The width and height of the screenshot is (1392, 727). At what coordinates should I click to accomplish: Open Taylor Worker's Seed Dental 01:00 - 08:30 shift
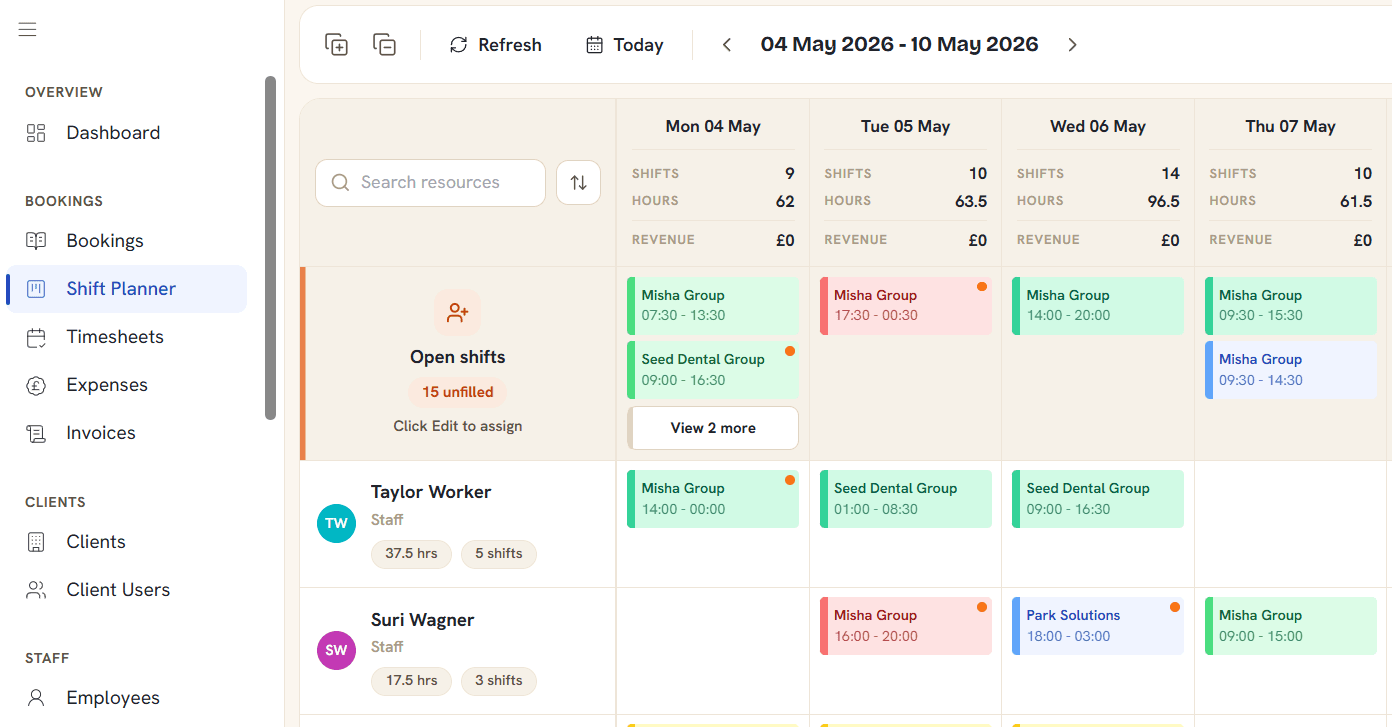[906, 499]
